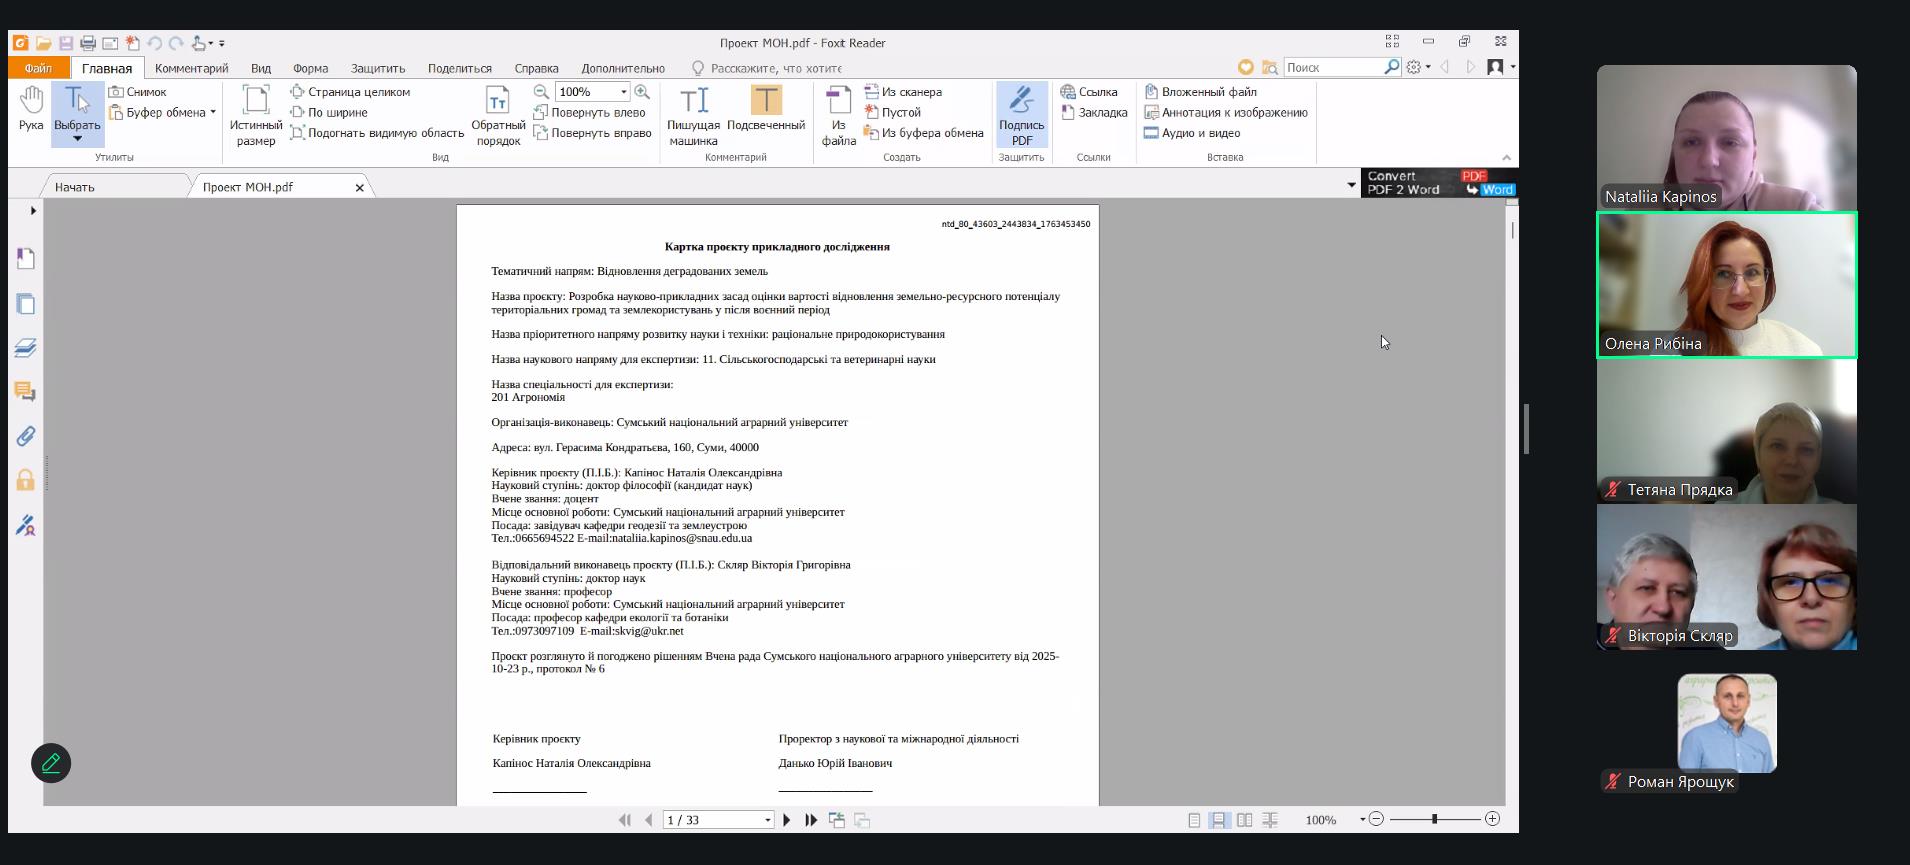
Task: Open the attachments paperclip sidebar panel
Action: (26, 436)
